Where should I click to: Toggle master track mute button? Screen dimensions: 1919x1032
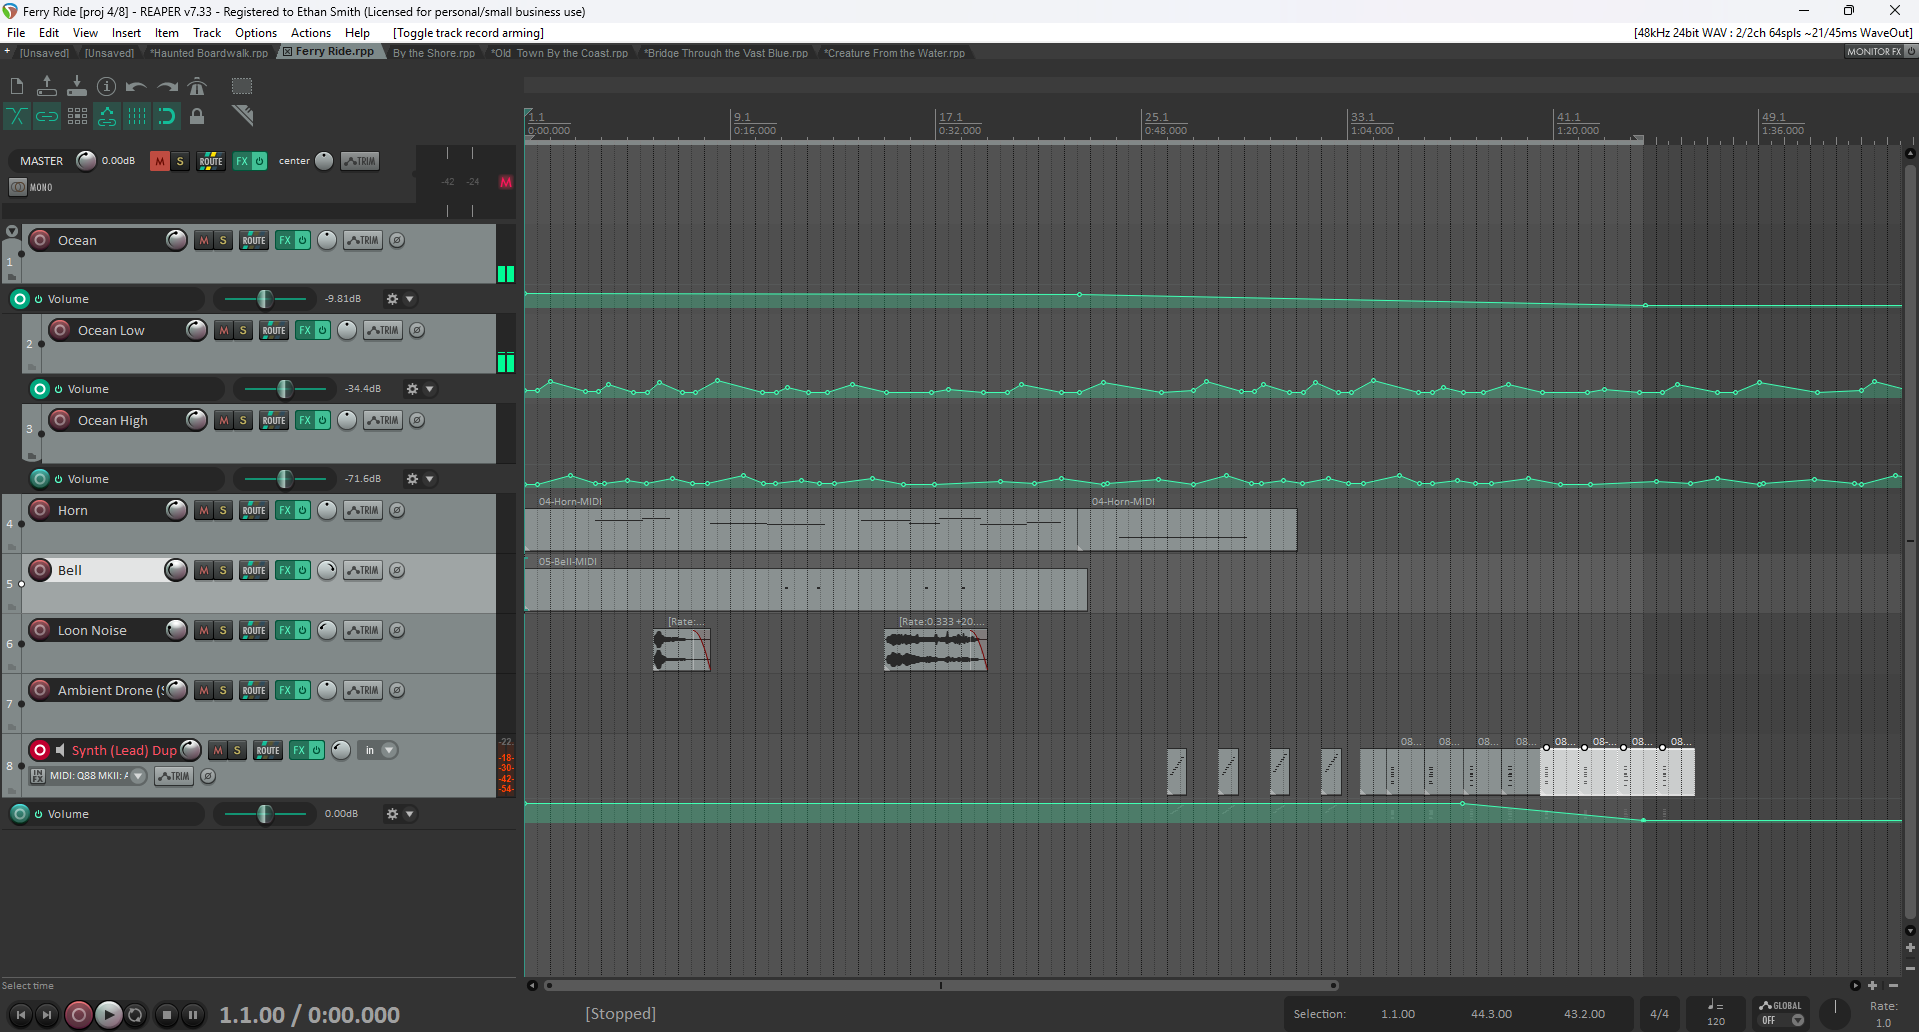[x=159, y=161]
